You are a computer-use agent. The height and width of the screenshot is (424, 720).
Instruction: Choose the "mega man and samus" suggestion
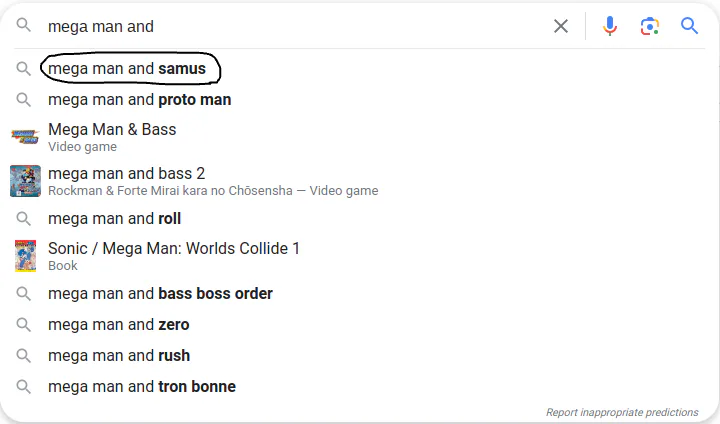tap(127, 69)
